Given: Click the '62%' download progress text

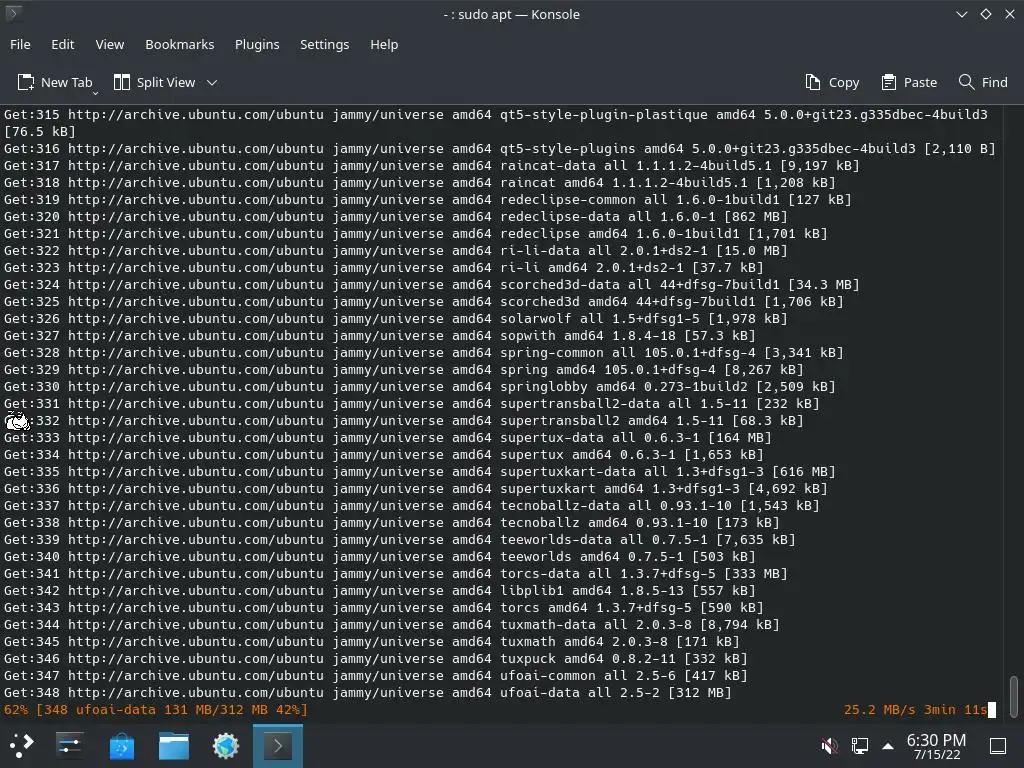Looking at the screenshot, I should click(16, 709).
